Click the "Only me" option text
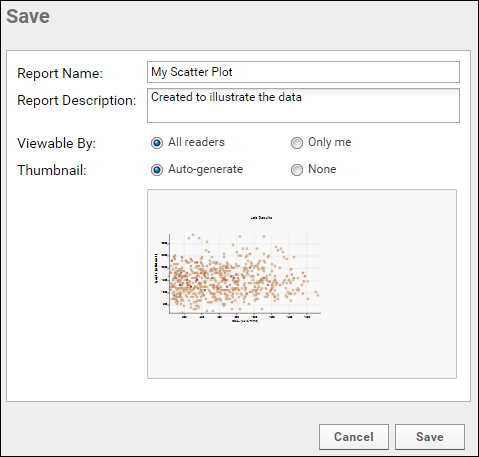The width and height of the screenshot is (479, 457). (329, 142)
